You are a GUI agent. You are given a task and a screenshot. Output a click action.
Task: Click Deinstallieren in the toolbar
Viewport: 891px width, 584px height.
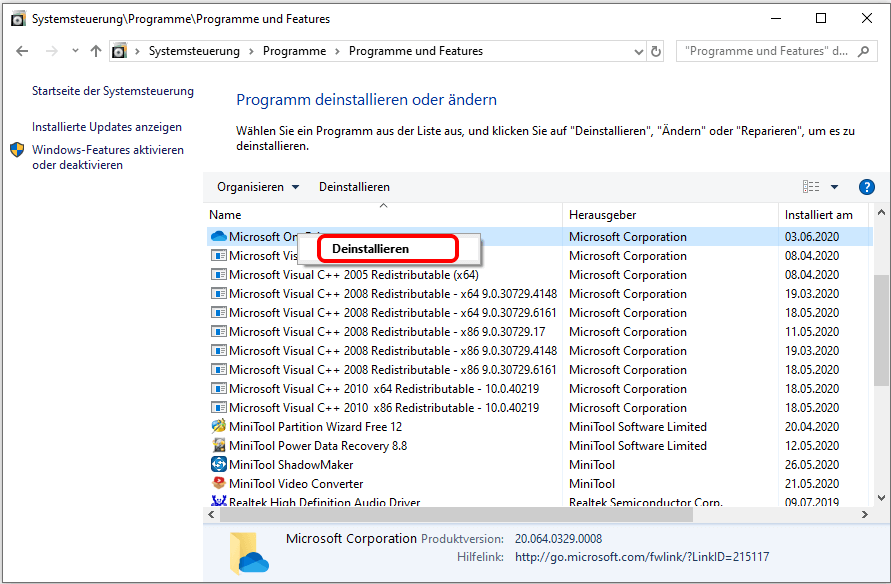(x=355, y=187)
